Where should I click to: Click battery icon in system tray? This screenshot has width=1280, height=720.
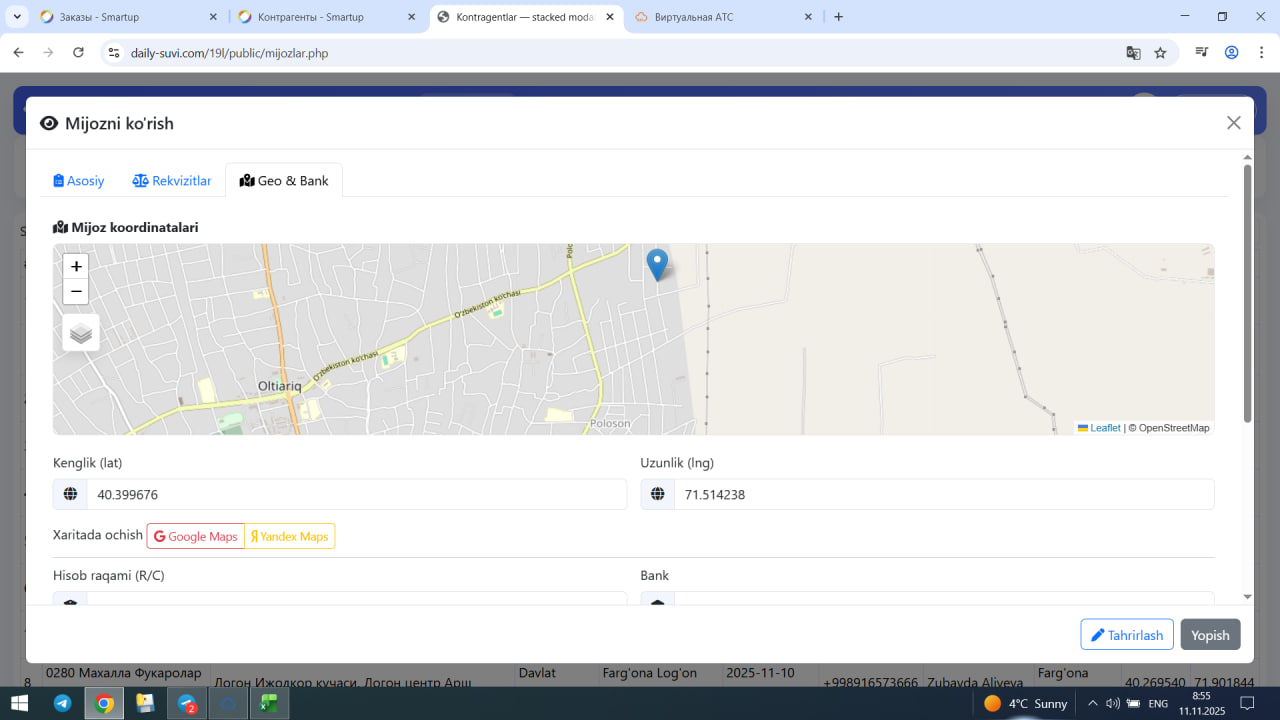1134,704
